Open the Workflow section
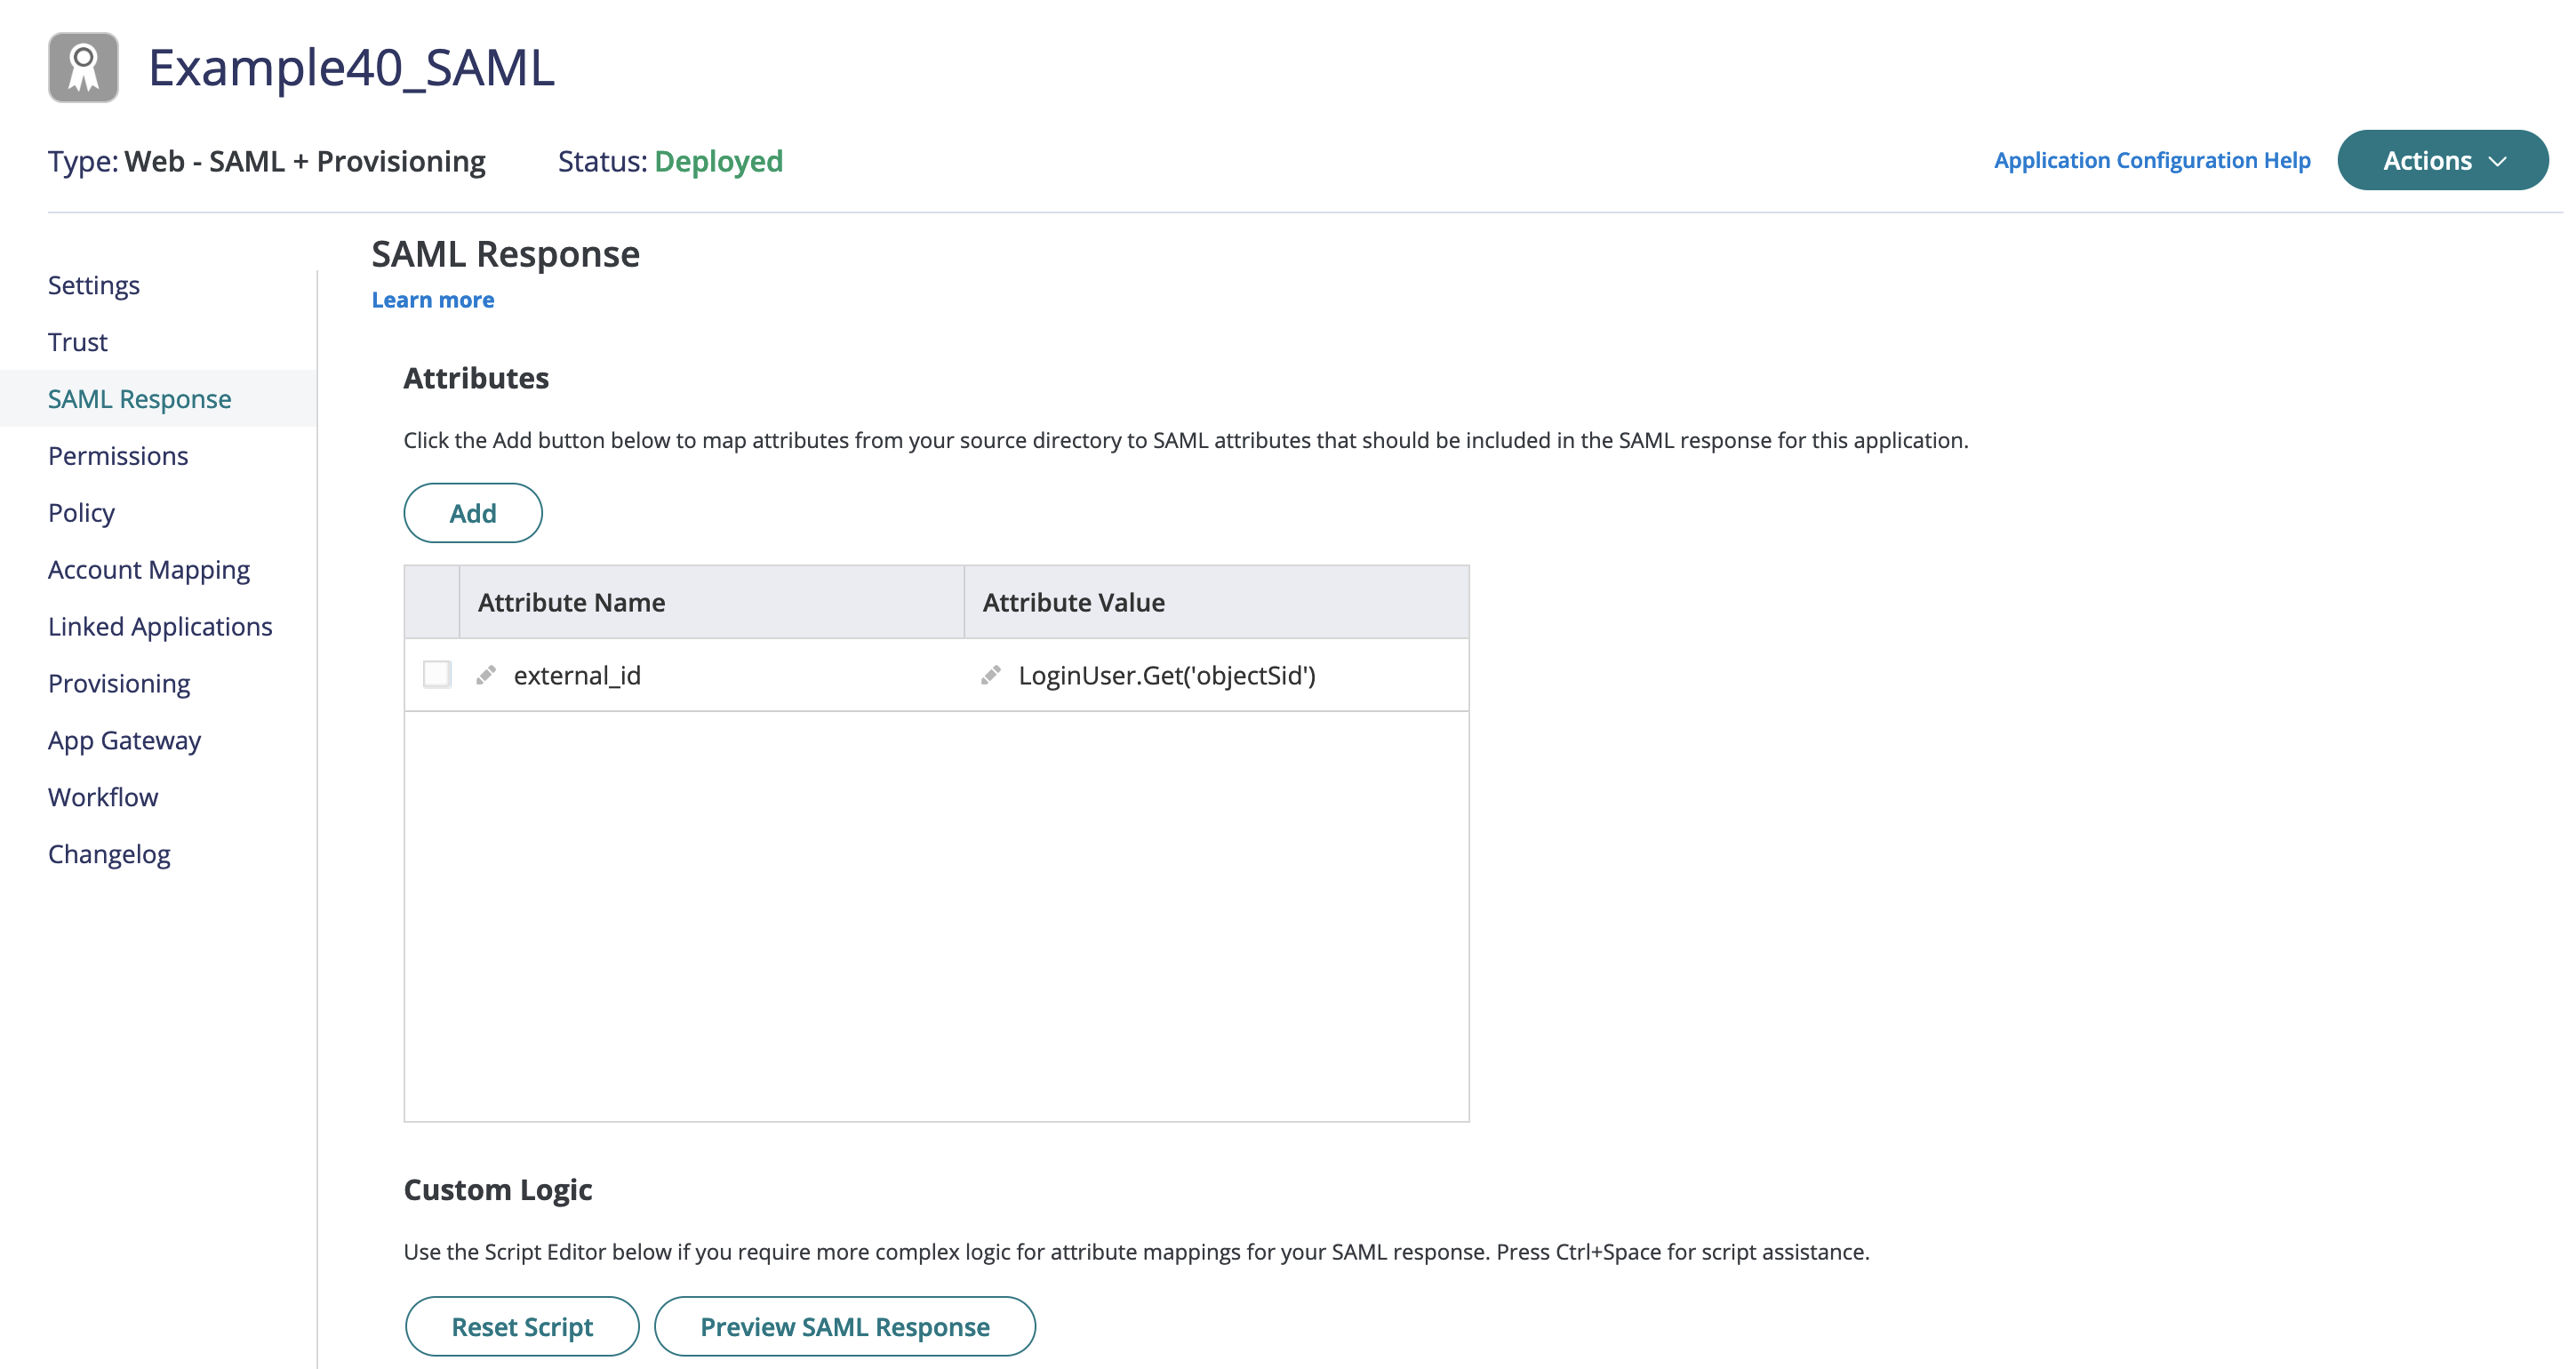Image resolution: width=2576 pixels, height=1369 pixels. (103, 798)
